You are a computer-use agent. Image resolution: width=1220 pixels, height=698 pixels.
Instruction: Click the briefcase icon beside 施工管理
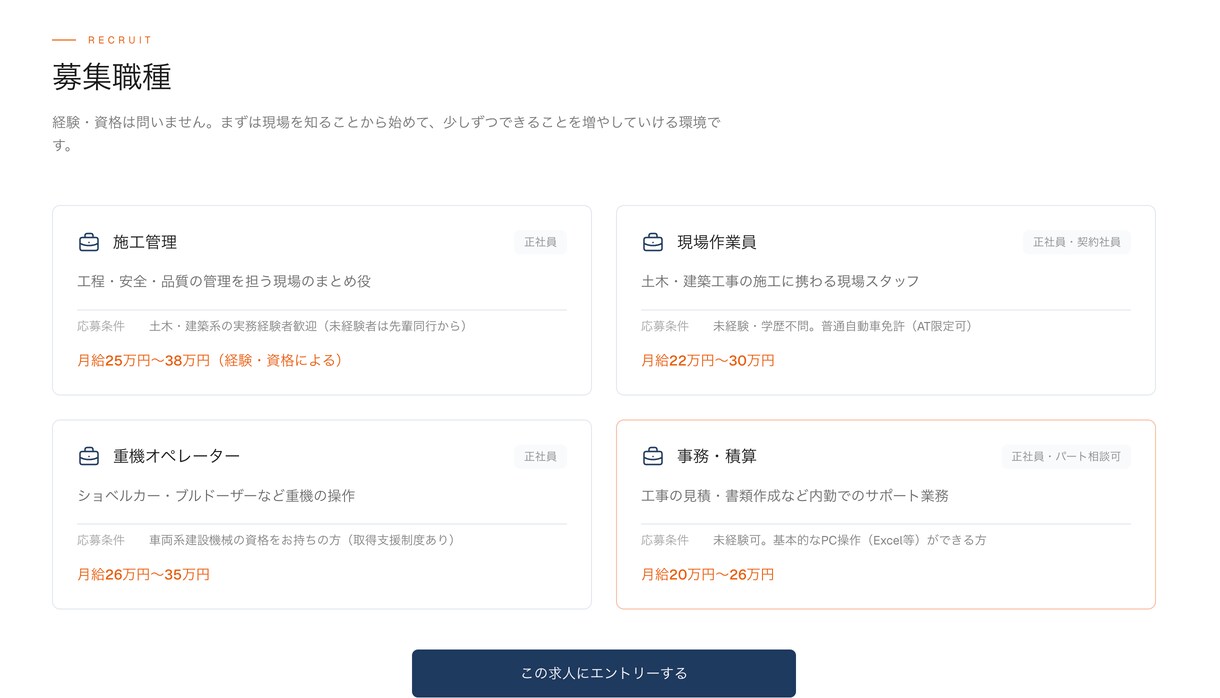[x=89, y=242]
